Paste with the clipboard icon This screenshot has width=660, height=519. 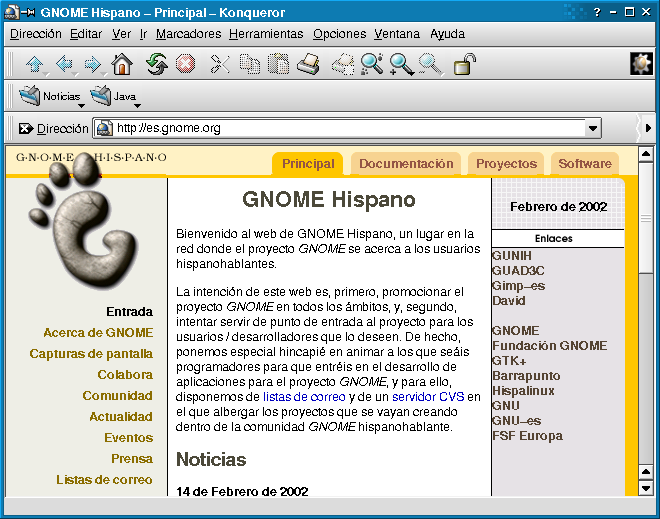click(x=279, y=64)
